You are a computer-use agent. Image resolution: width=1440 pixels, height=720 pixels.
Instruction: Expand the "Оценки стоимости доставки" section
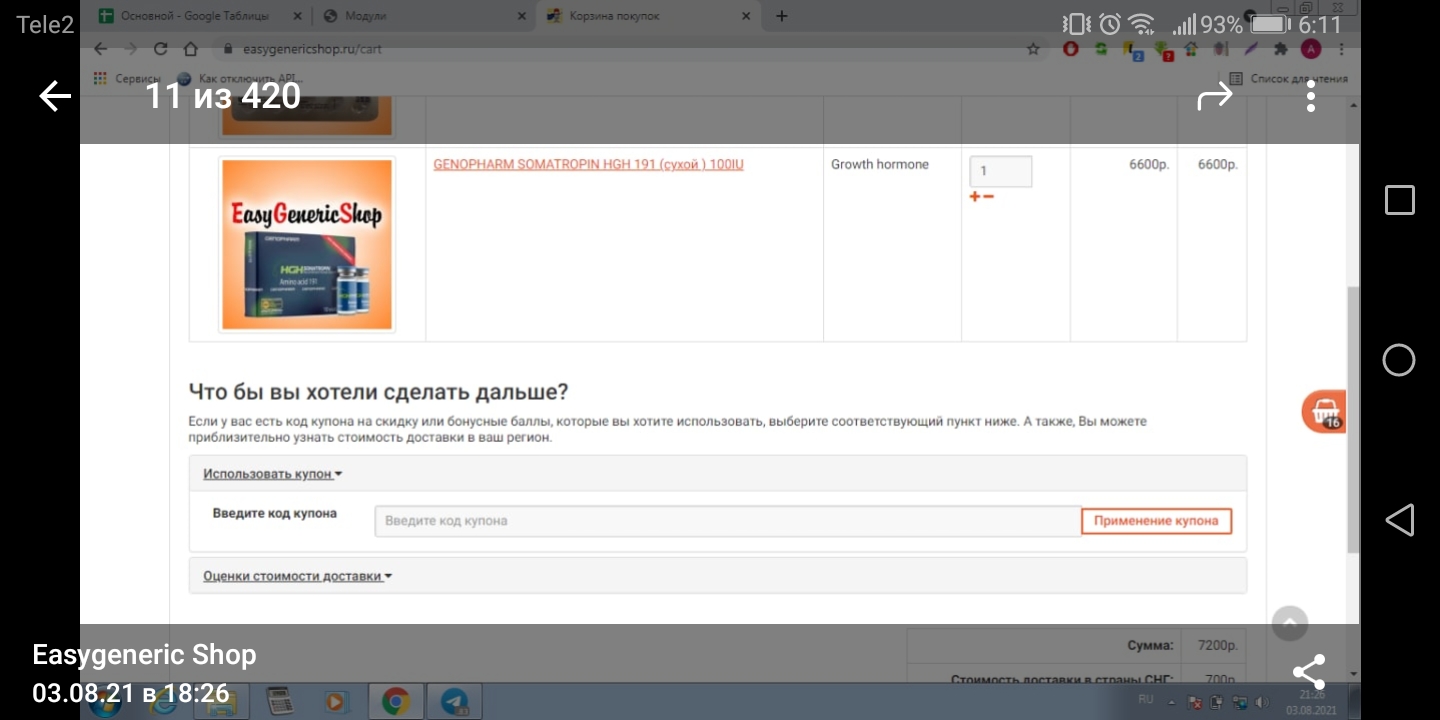297,576
